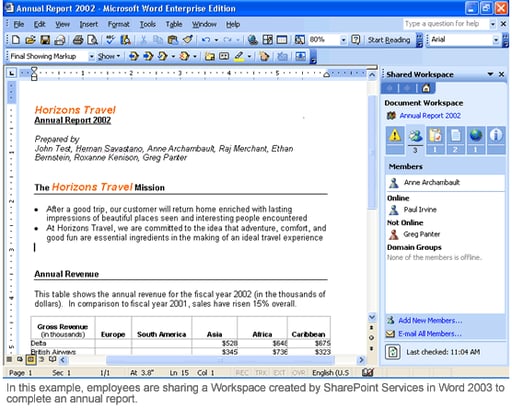Open the Documents tab showing 2
Viewport: 512px width, 408px height.
coord(455,140)
